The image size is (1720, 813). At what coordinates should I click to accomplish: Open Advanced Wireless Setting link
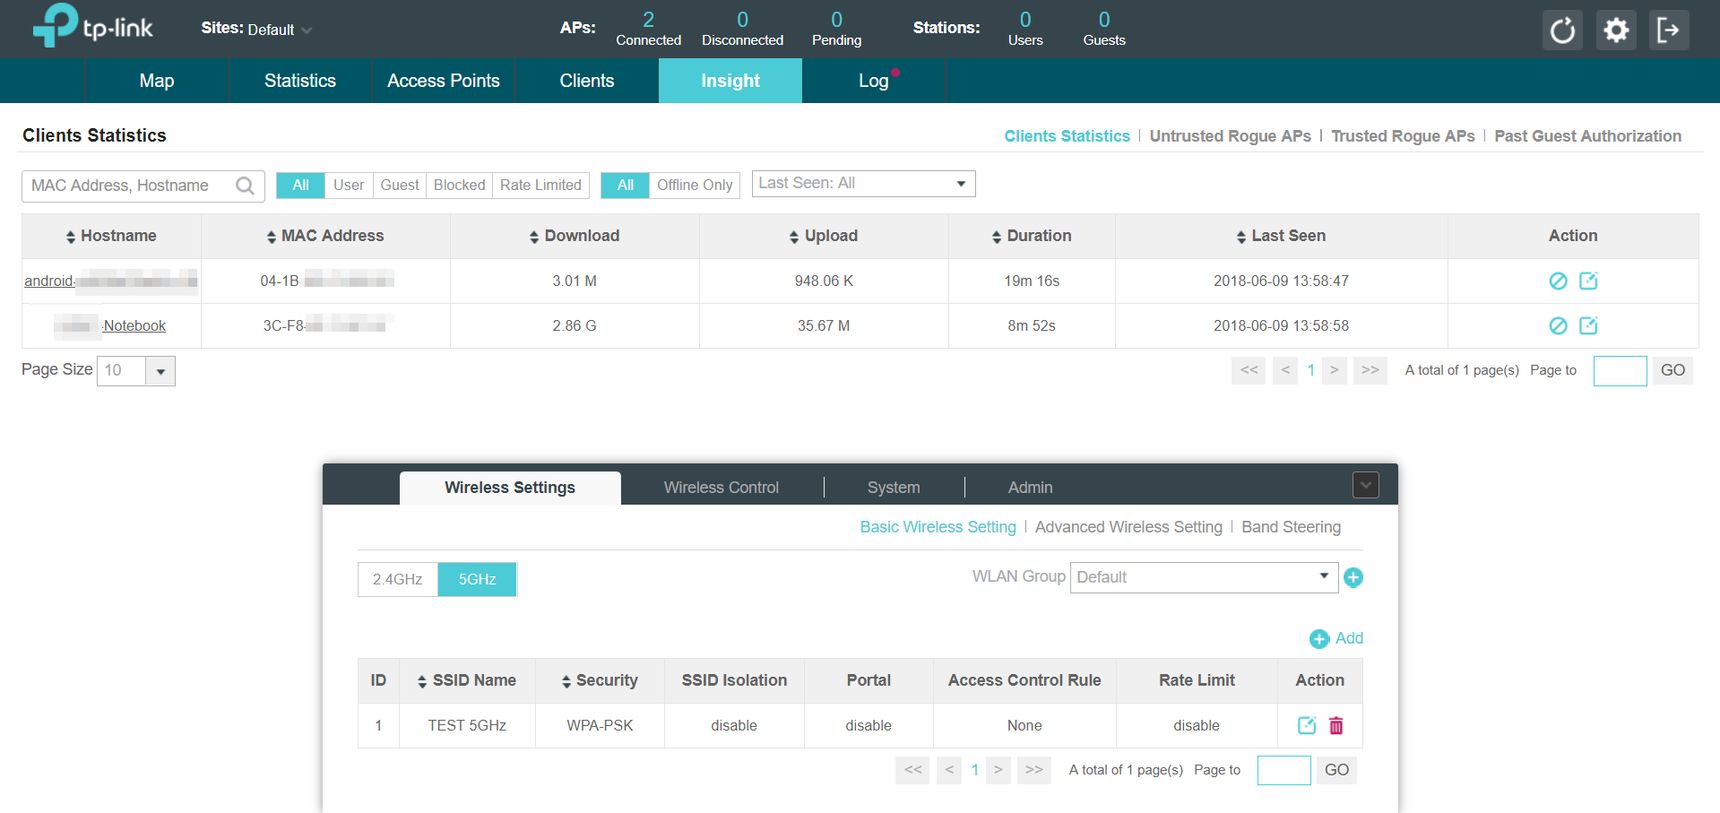point(1129,527)
